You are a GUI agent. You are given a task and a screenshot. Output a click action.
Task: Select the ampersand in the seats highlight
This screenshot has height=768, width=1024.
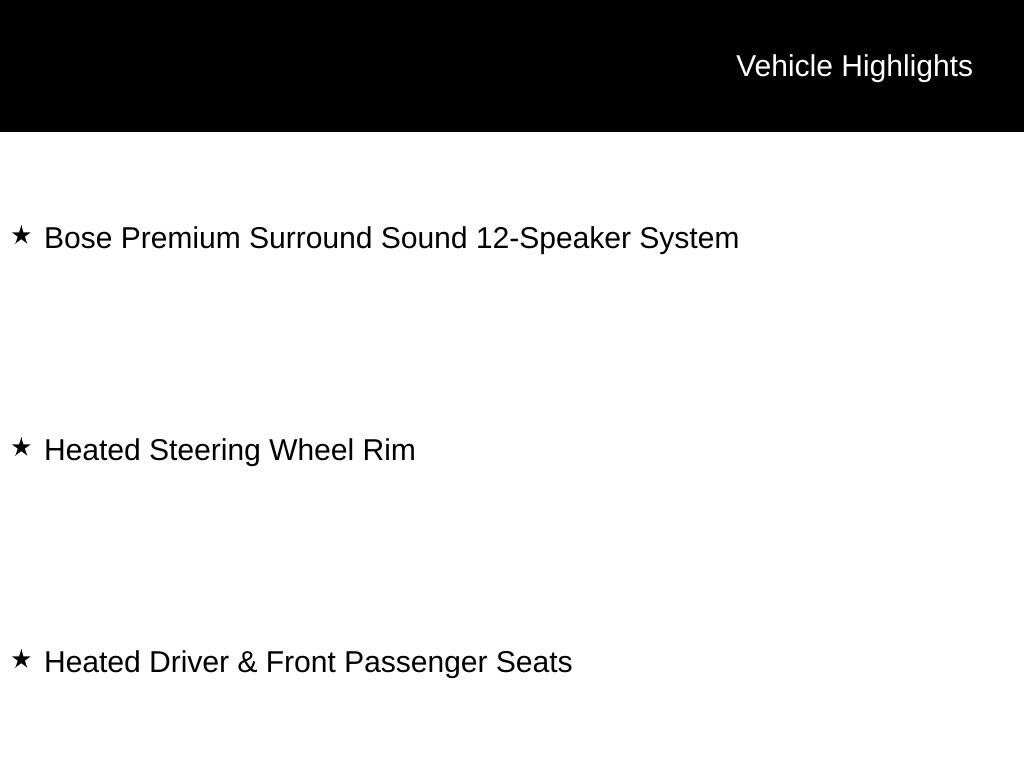coord(247,662)
